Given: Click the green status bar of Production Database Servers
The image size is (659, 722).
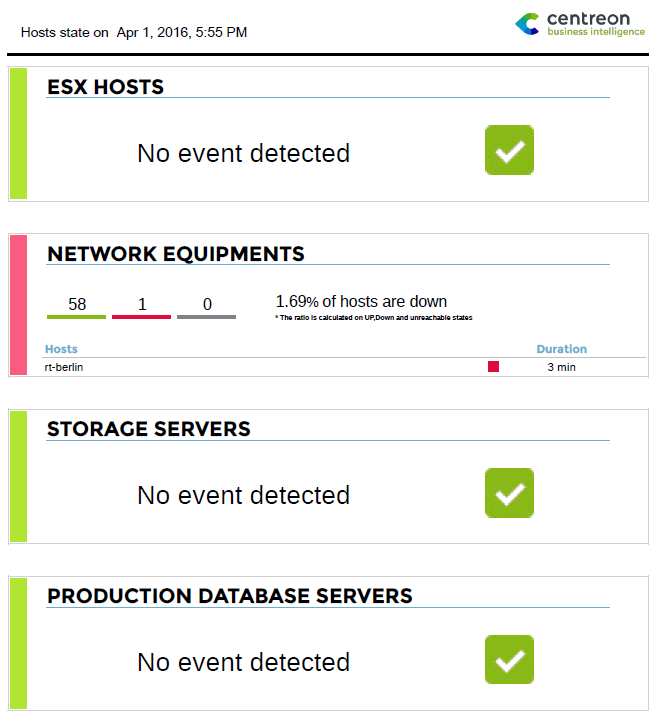Looking at the screenshot, I should [x=18, y=643].
